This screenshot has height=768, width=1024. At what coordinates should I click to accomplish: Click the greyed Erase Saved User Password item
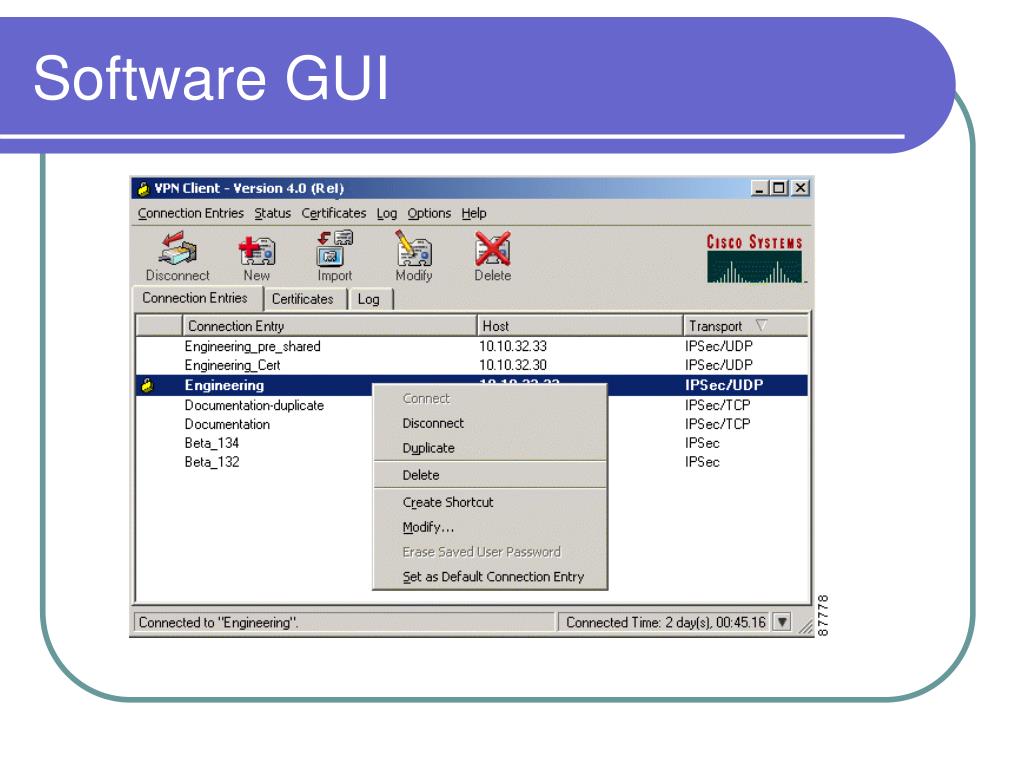tap(490, 552)
